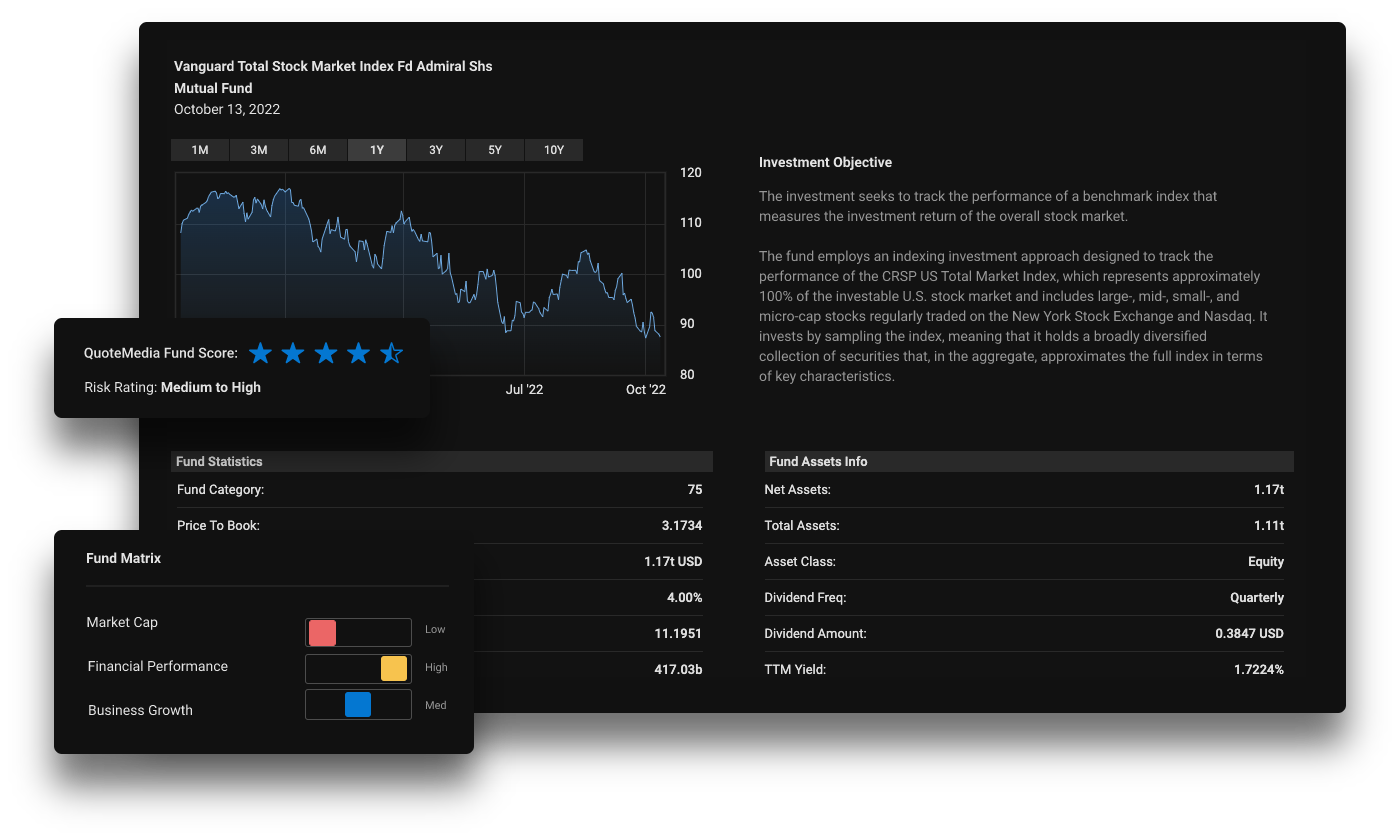Click the red Market Cap indicator
The height and width of the screenshot is (840, 1400).
322,633
